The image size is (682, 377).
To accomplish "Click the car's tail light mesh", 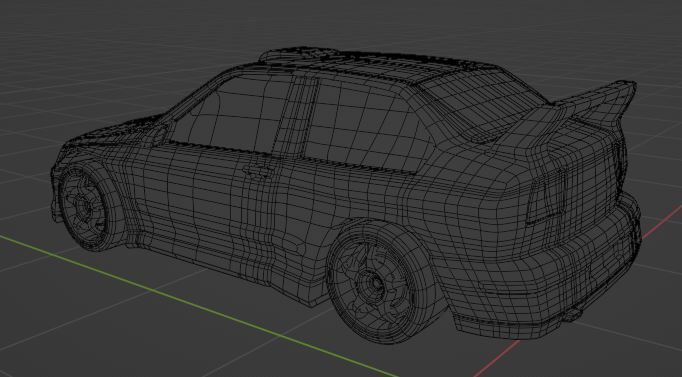I will pyautogui.click(x=547, y=196).
